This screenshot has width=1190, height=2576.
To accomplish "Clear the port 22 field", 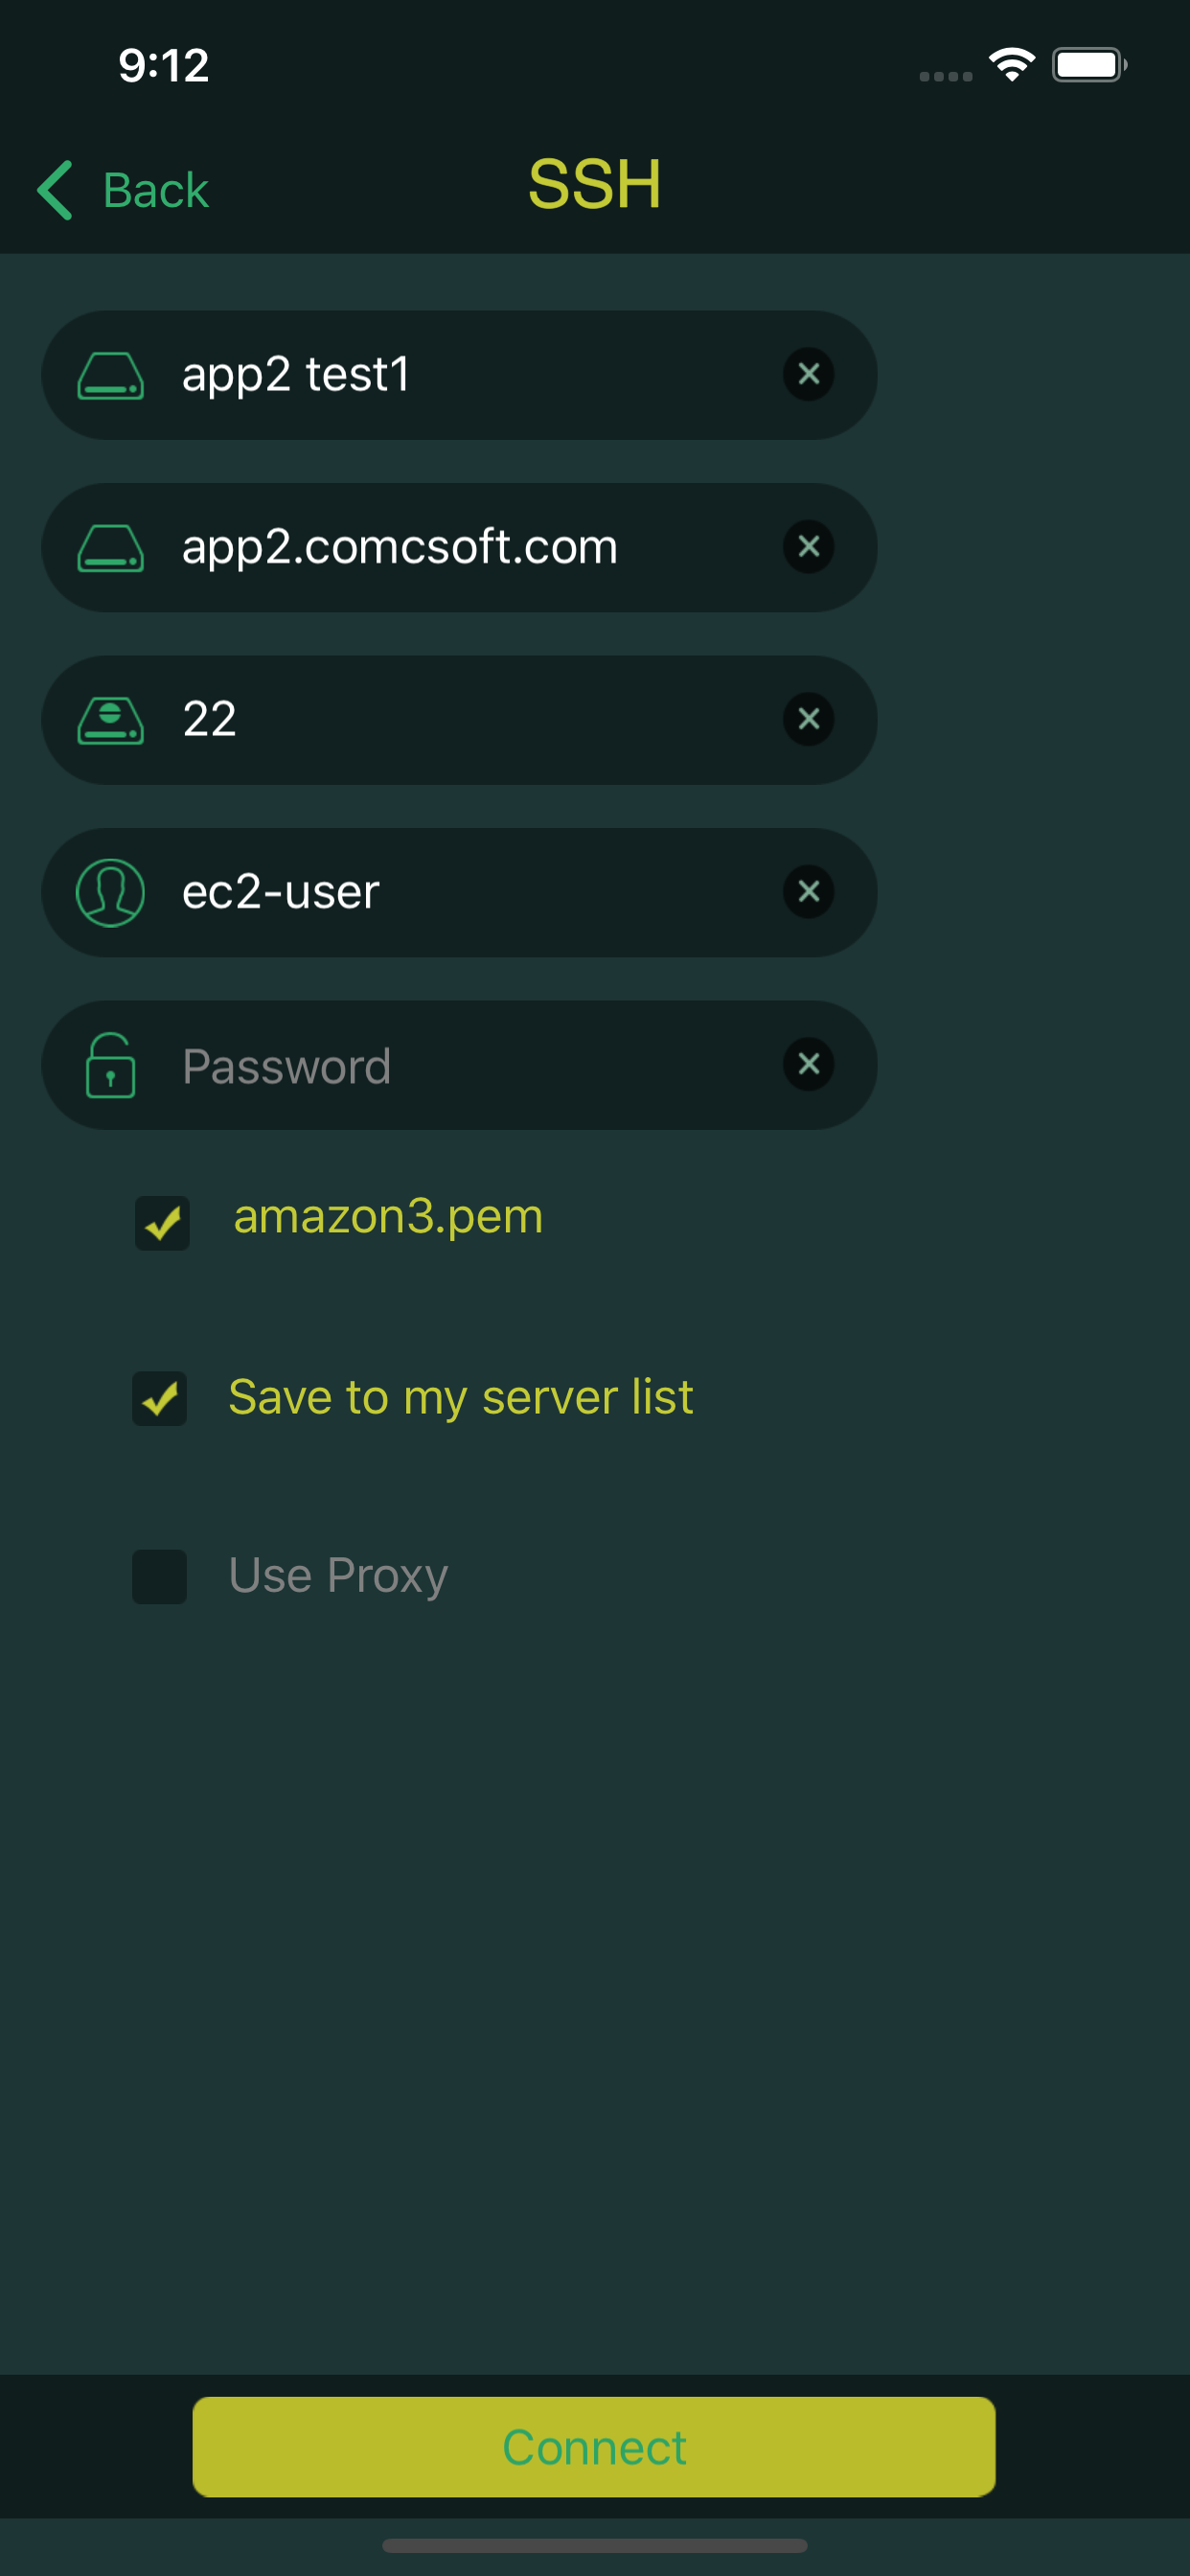I will point(809,719).
